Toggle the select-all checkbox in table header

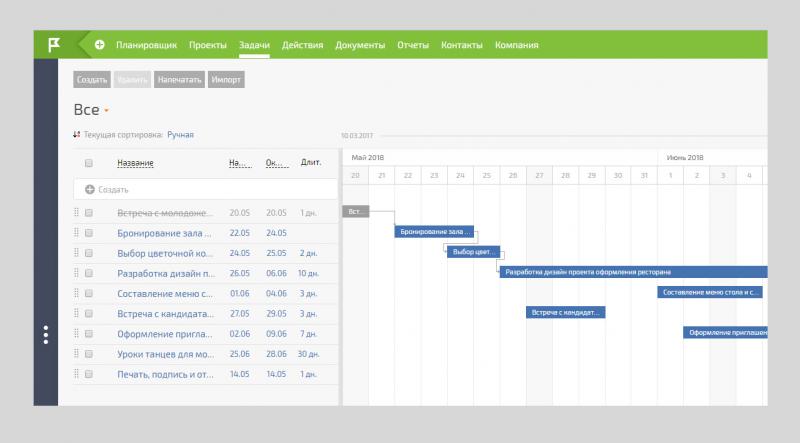click(89, 163)
